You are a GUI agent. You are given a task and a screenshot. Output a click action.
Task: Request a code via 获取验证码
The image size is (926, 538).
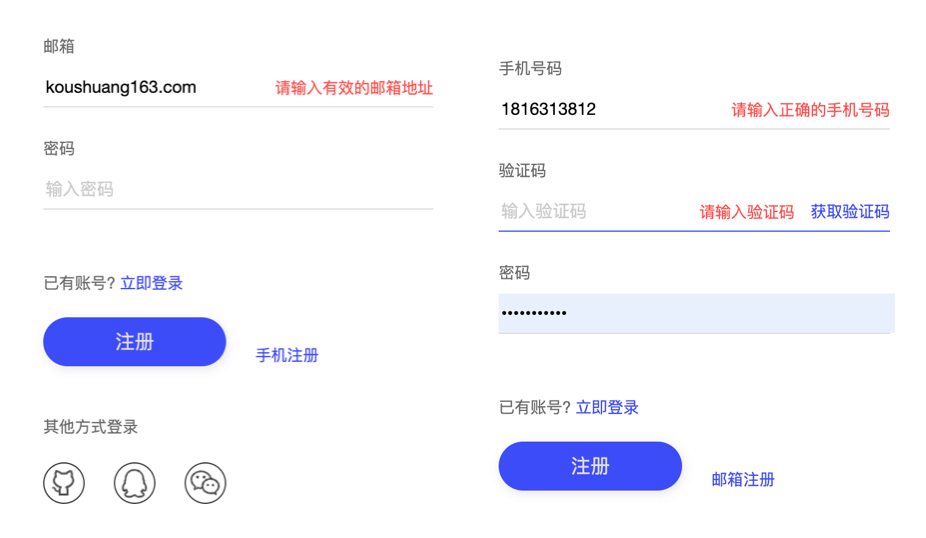[x=849, y=212]
